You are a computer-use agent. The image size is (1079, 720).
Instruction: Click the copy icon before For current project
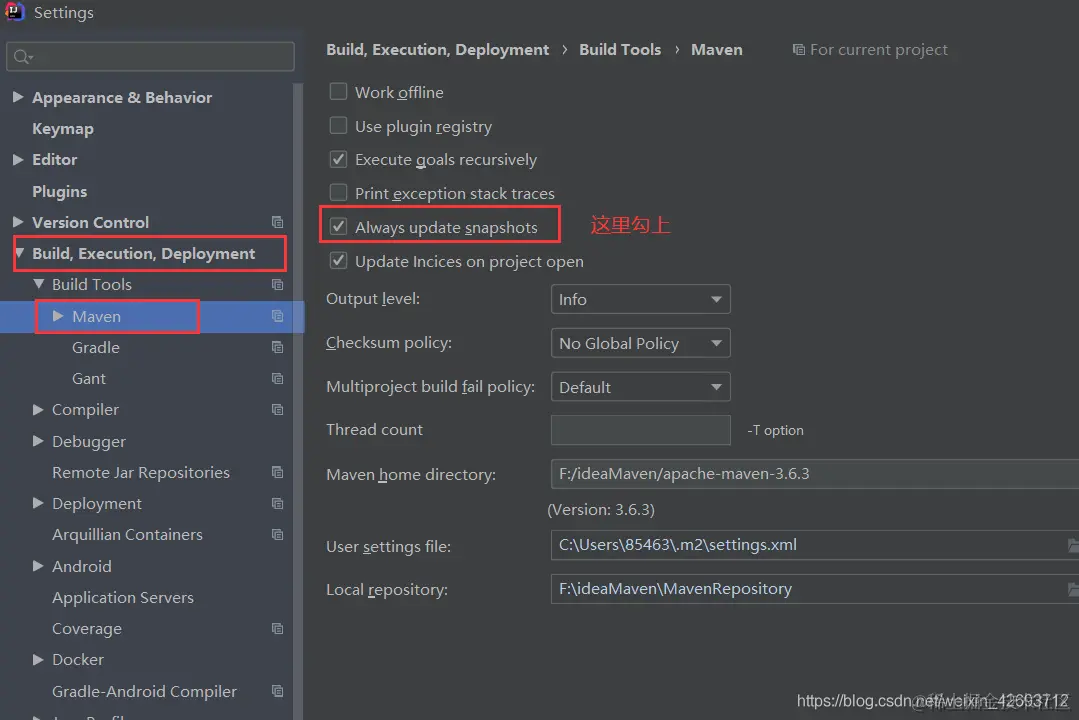[x=798, y=50]
